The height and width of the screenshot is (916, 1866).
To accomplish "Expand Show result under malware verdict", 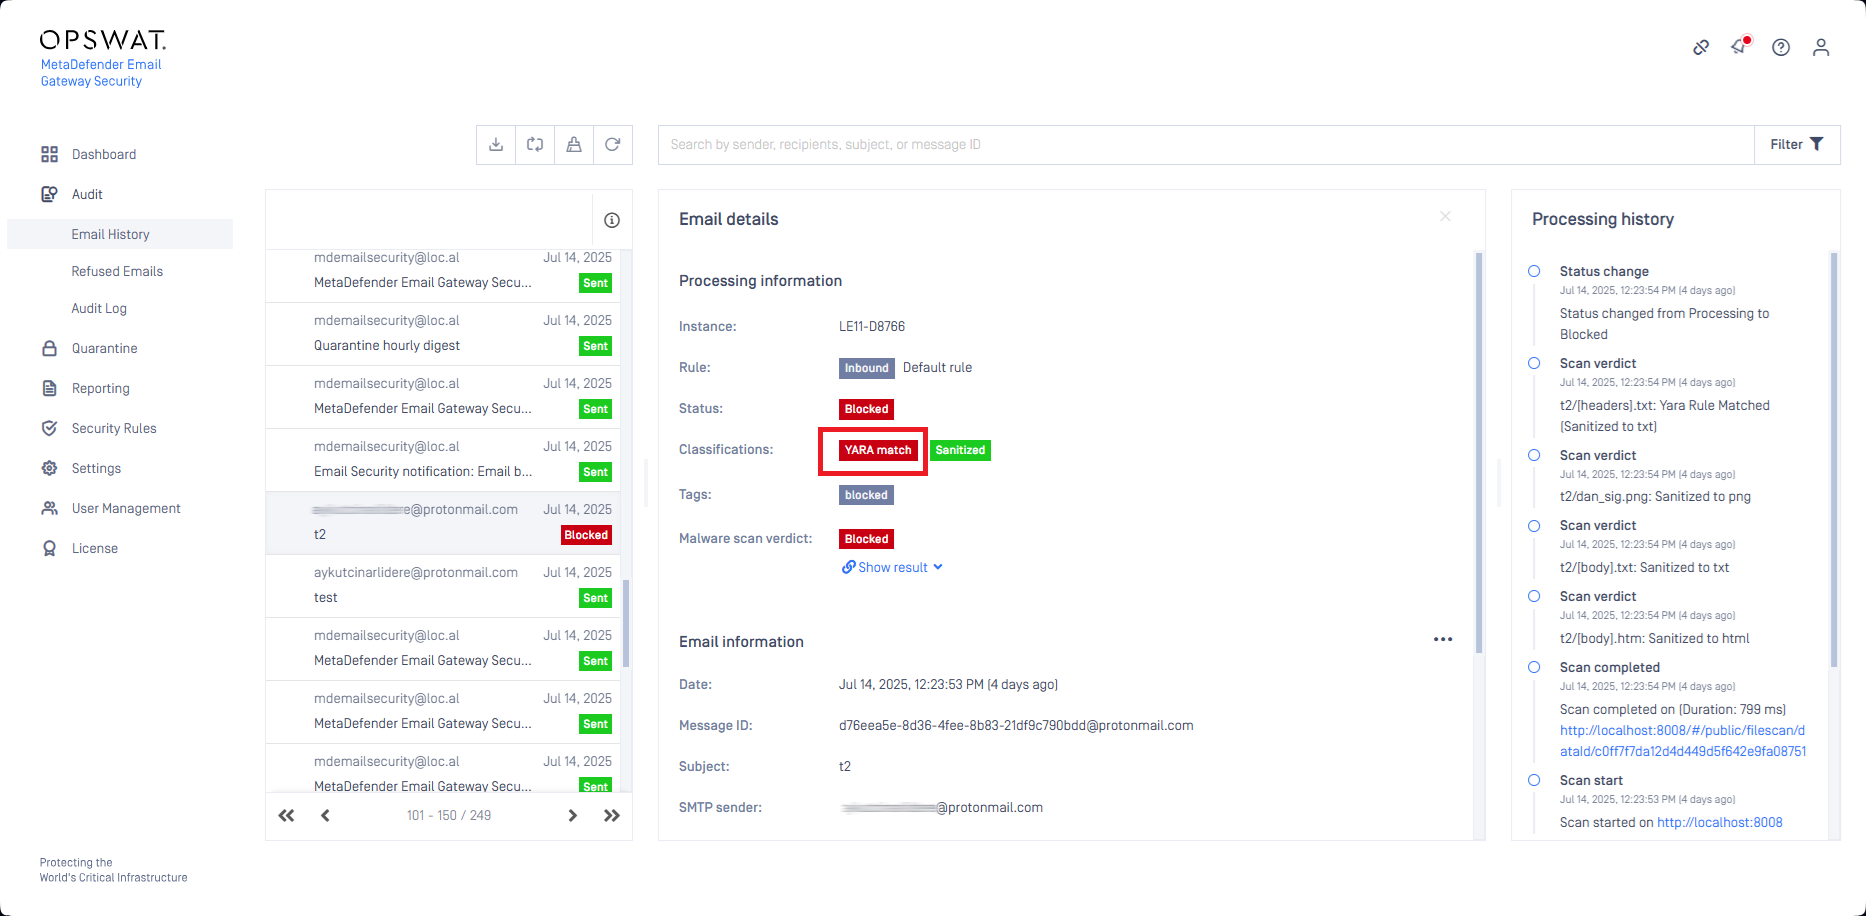I will click(892, 567).
